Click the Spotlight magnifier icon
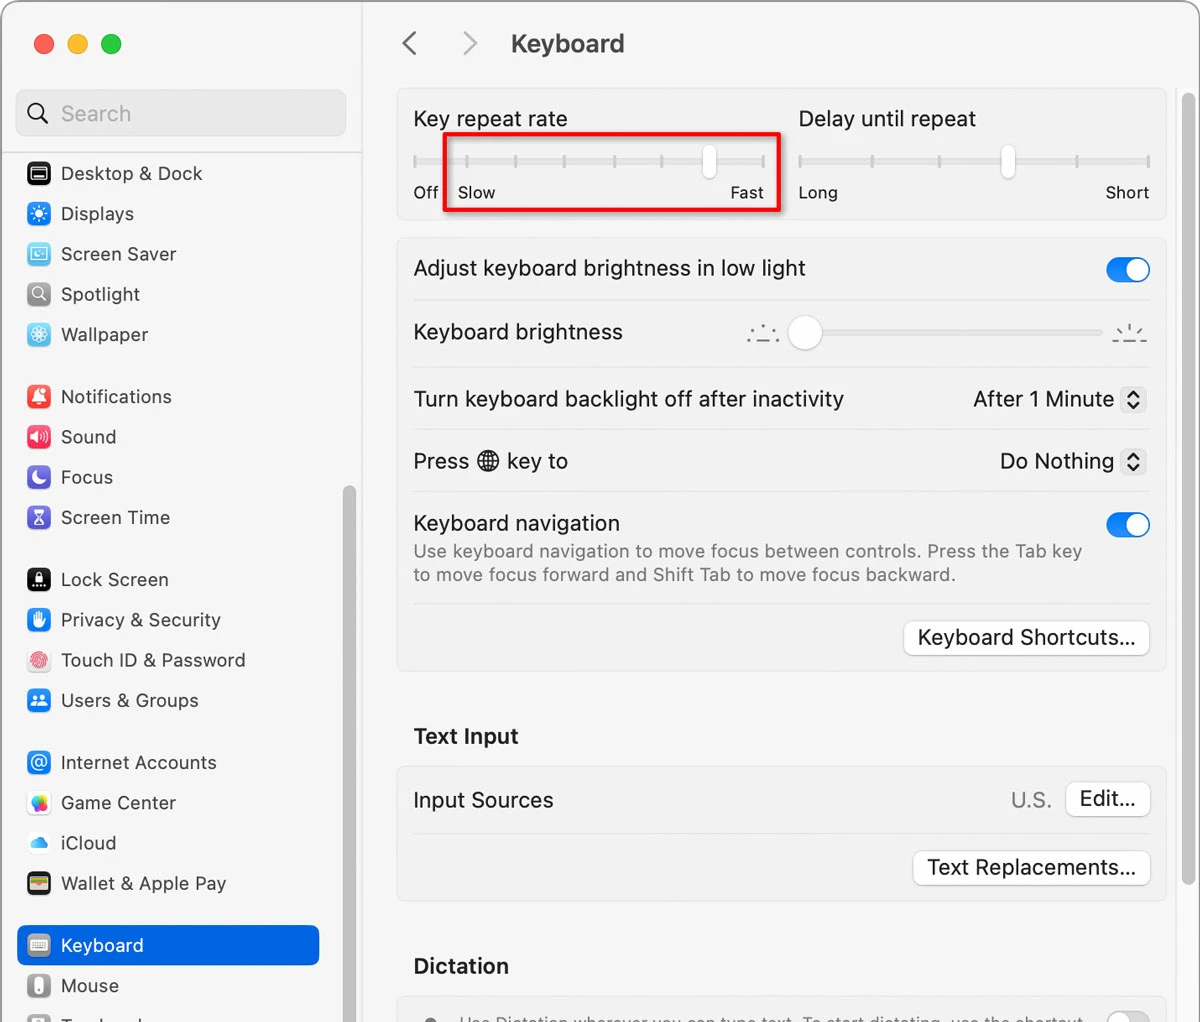1200x1022 pixels. [39, 294]
